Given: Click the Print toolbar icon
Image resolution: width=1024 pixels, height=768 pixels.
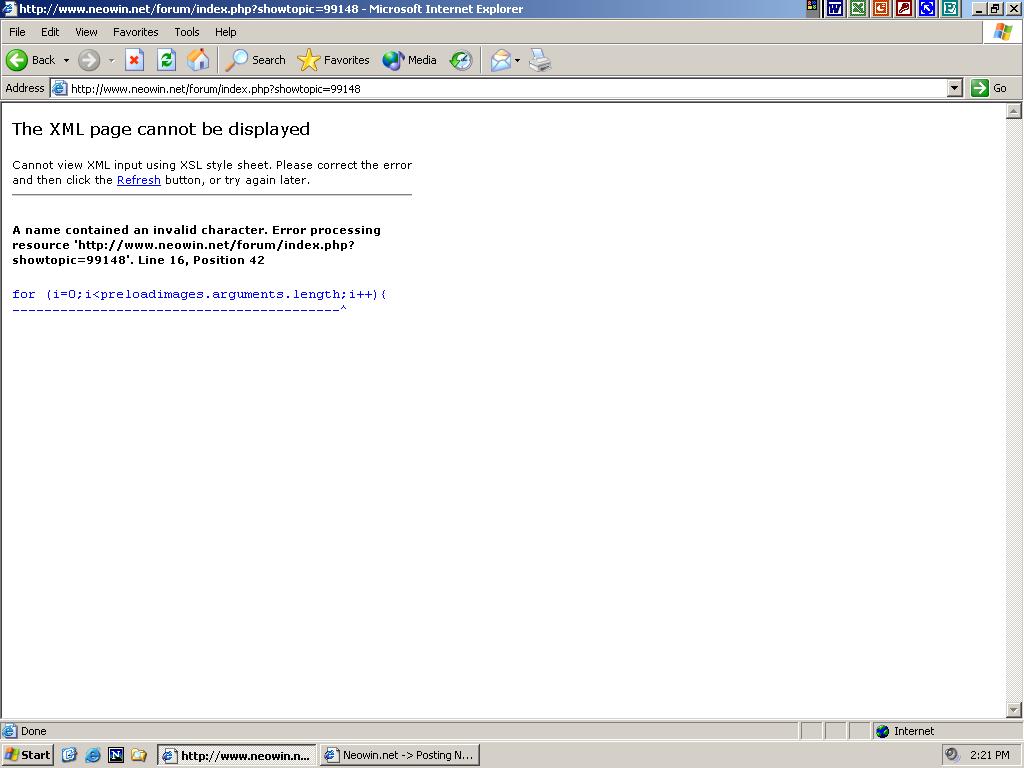Looking at the screenshot, I should [x=539, y=60].
